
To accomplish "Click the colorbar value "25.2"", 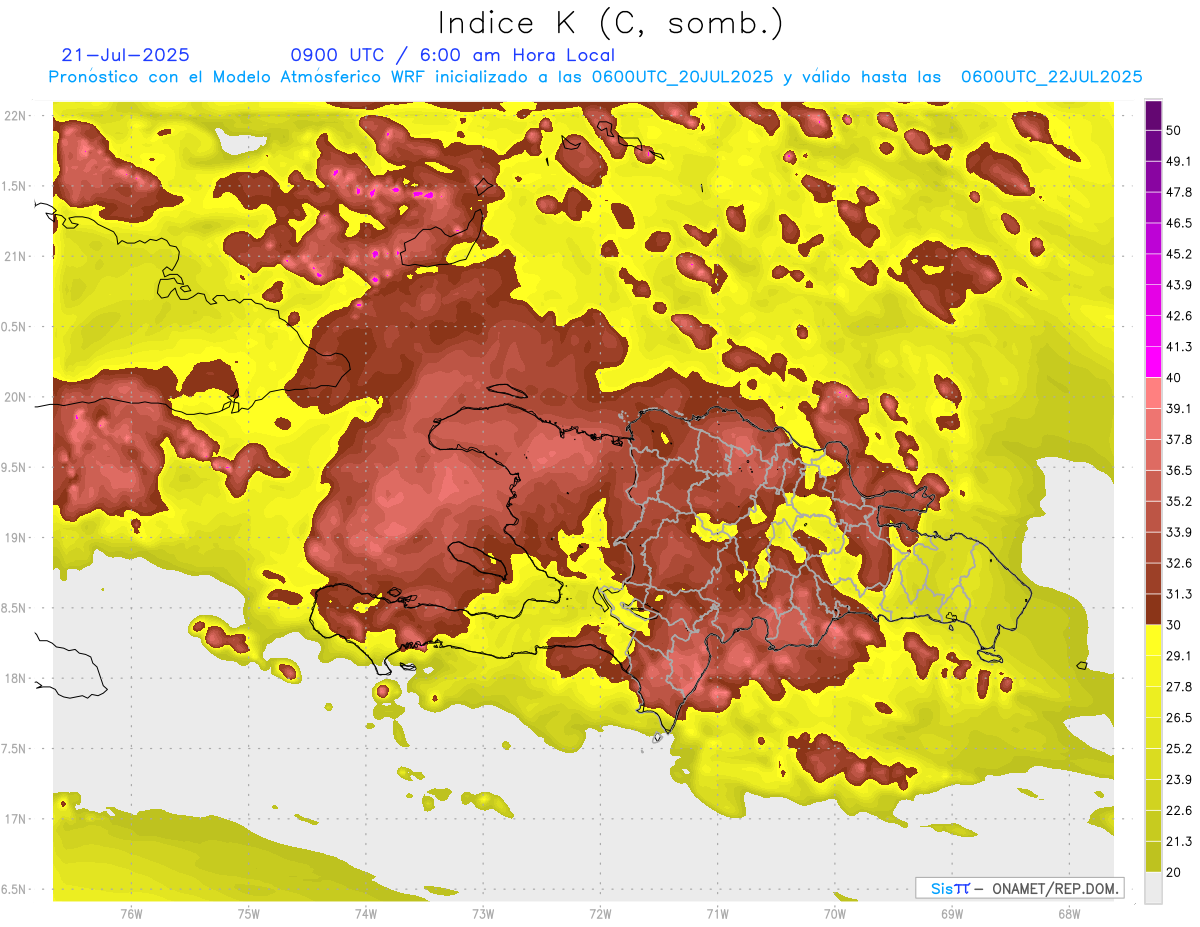I will [x=1179, y=748].
